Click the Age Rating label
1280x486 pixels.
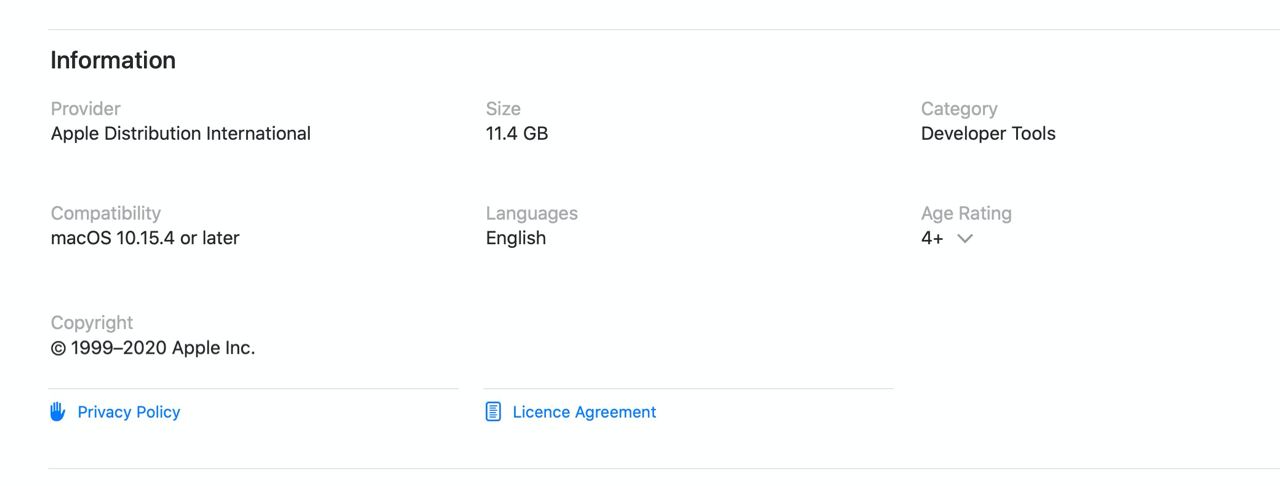click(x=966, y=213)
